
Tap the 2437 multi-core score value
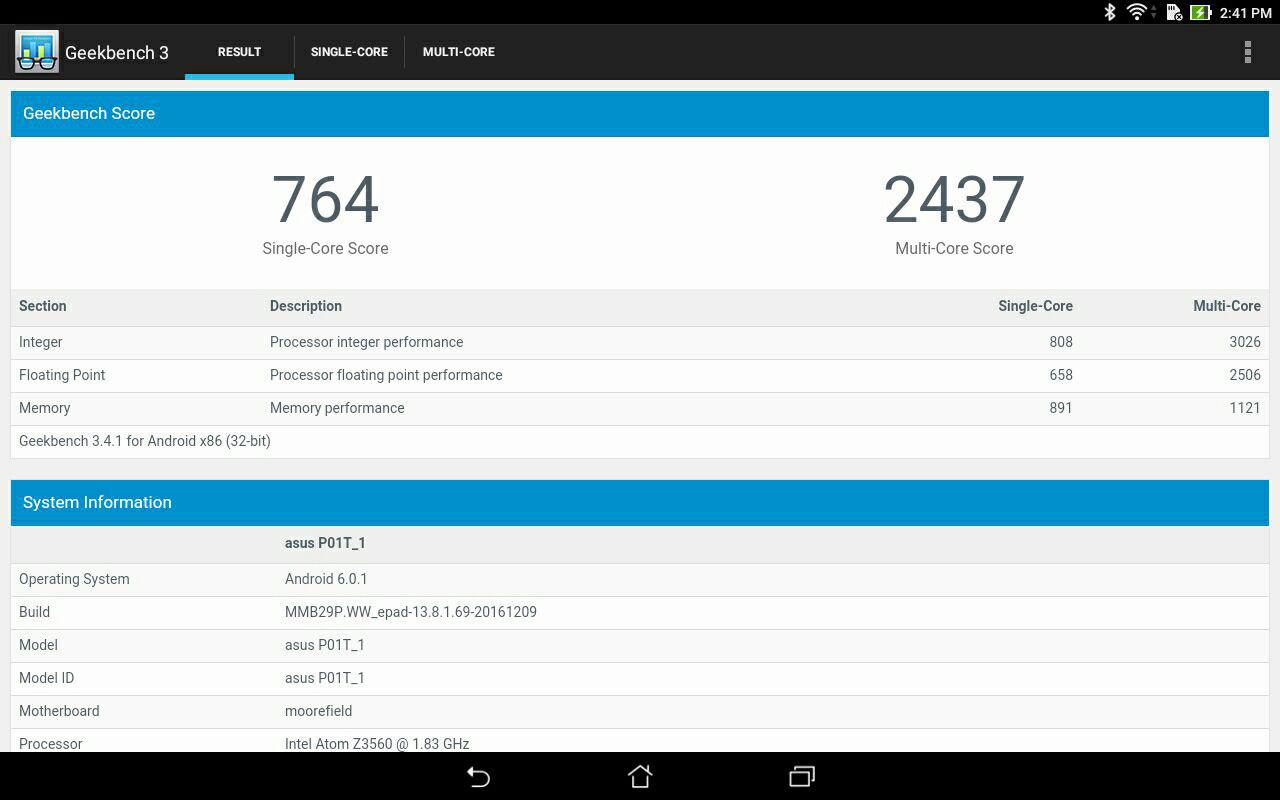click(x=954, y=200)
